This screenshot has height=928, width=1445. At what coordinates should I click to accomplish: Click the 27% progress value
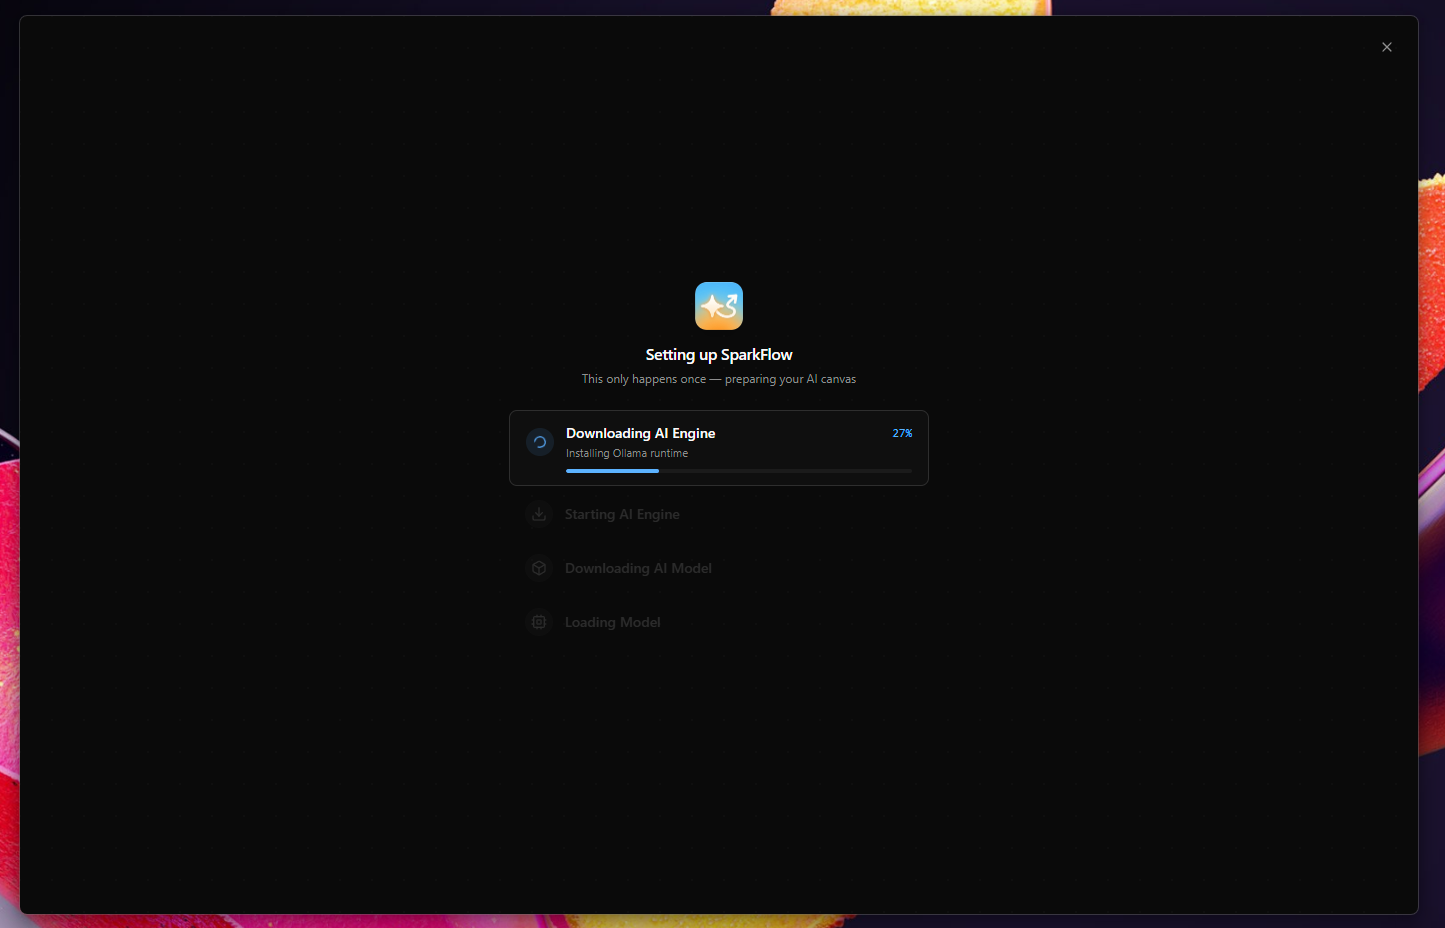(x=902, y=433)
